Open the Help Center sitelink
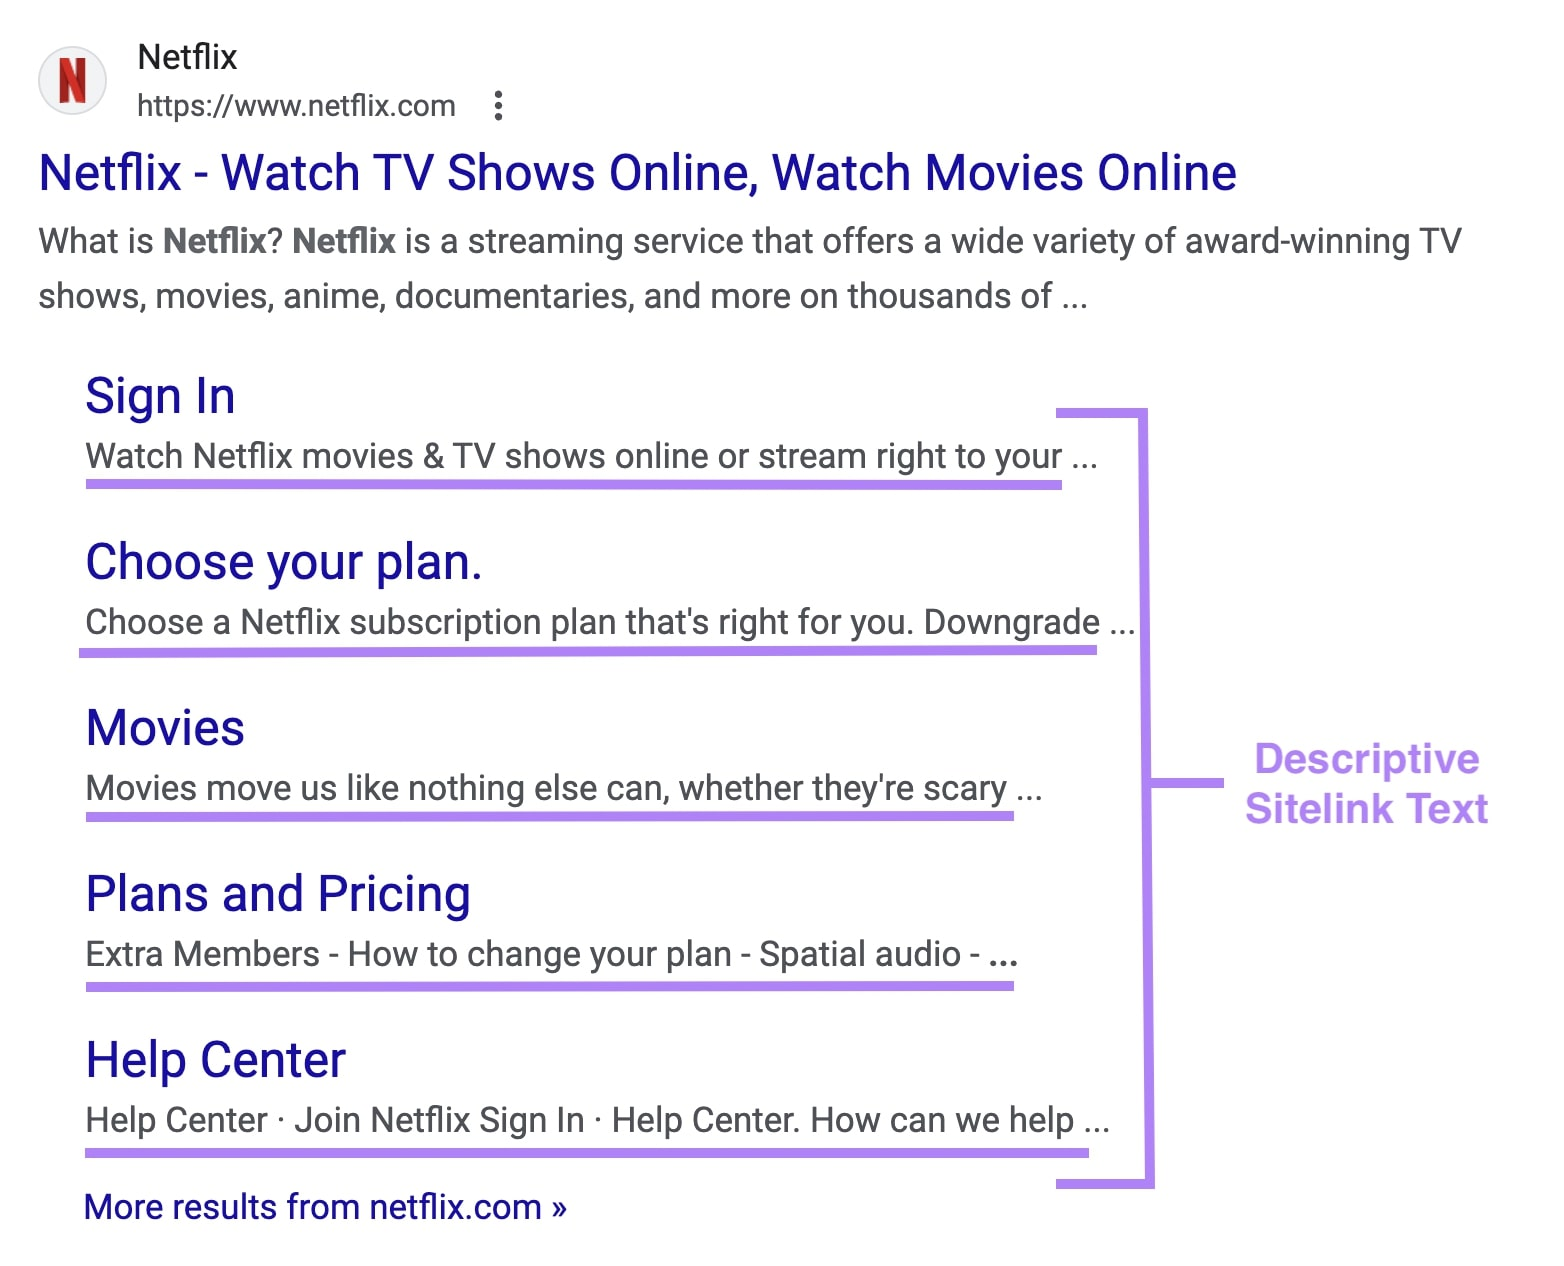The image size is (1564, 1266). coord(215,1059)
